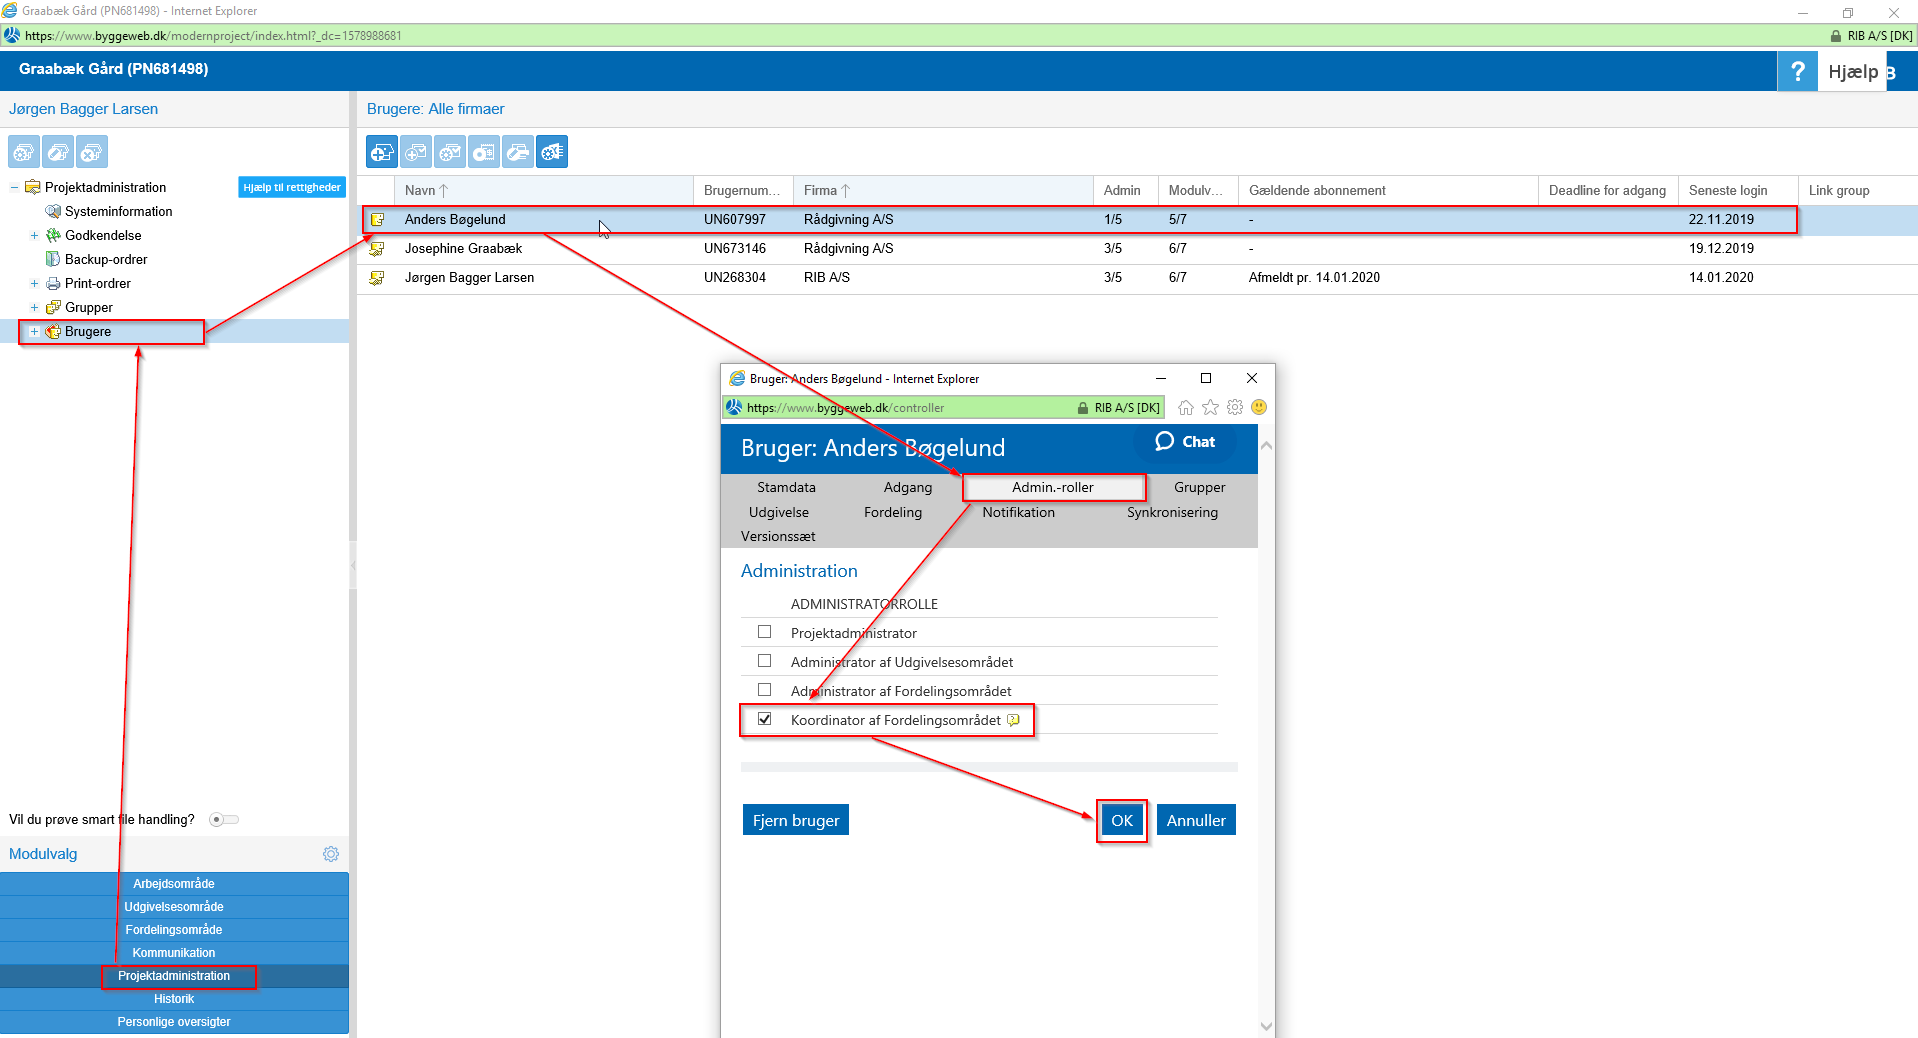Screen dimensions: 1918x1038
Task: Check Administrator af Udgivelsesområdet checkbox
Action: click(x=765, y=661)
